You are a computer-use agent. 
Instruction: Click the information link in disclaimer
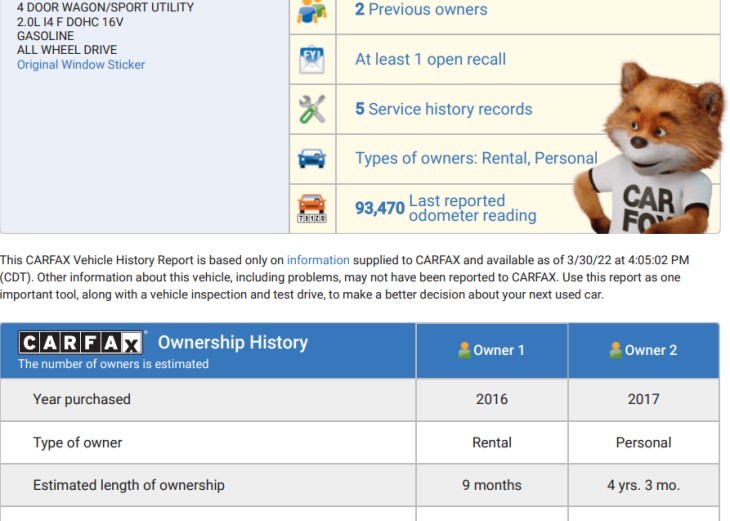pyautogui.click(x=318, y=260)
